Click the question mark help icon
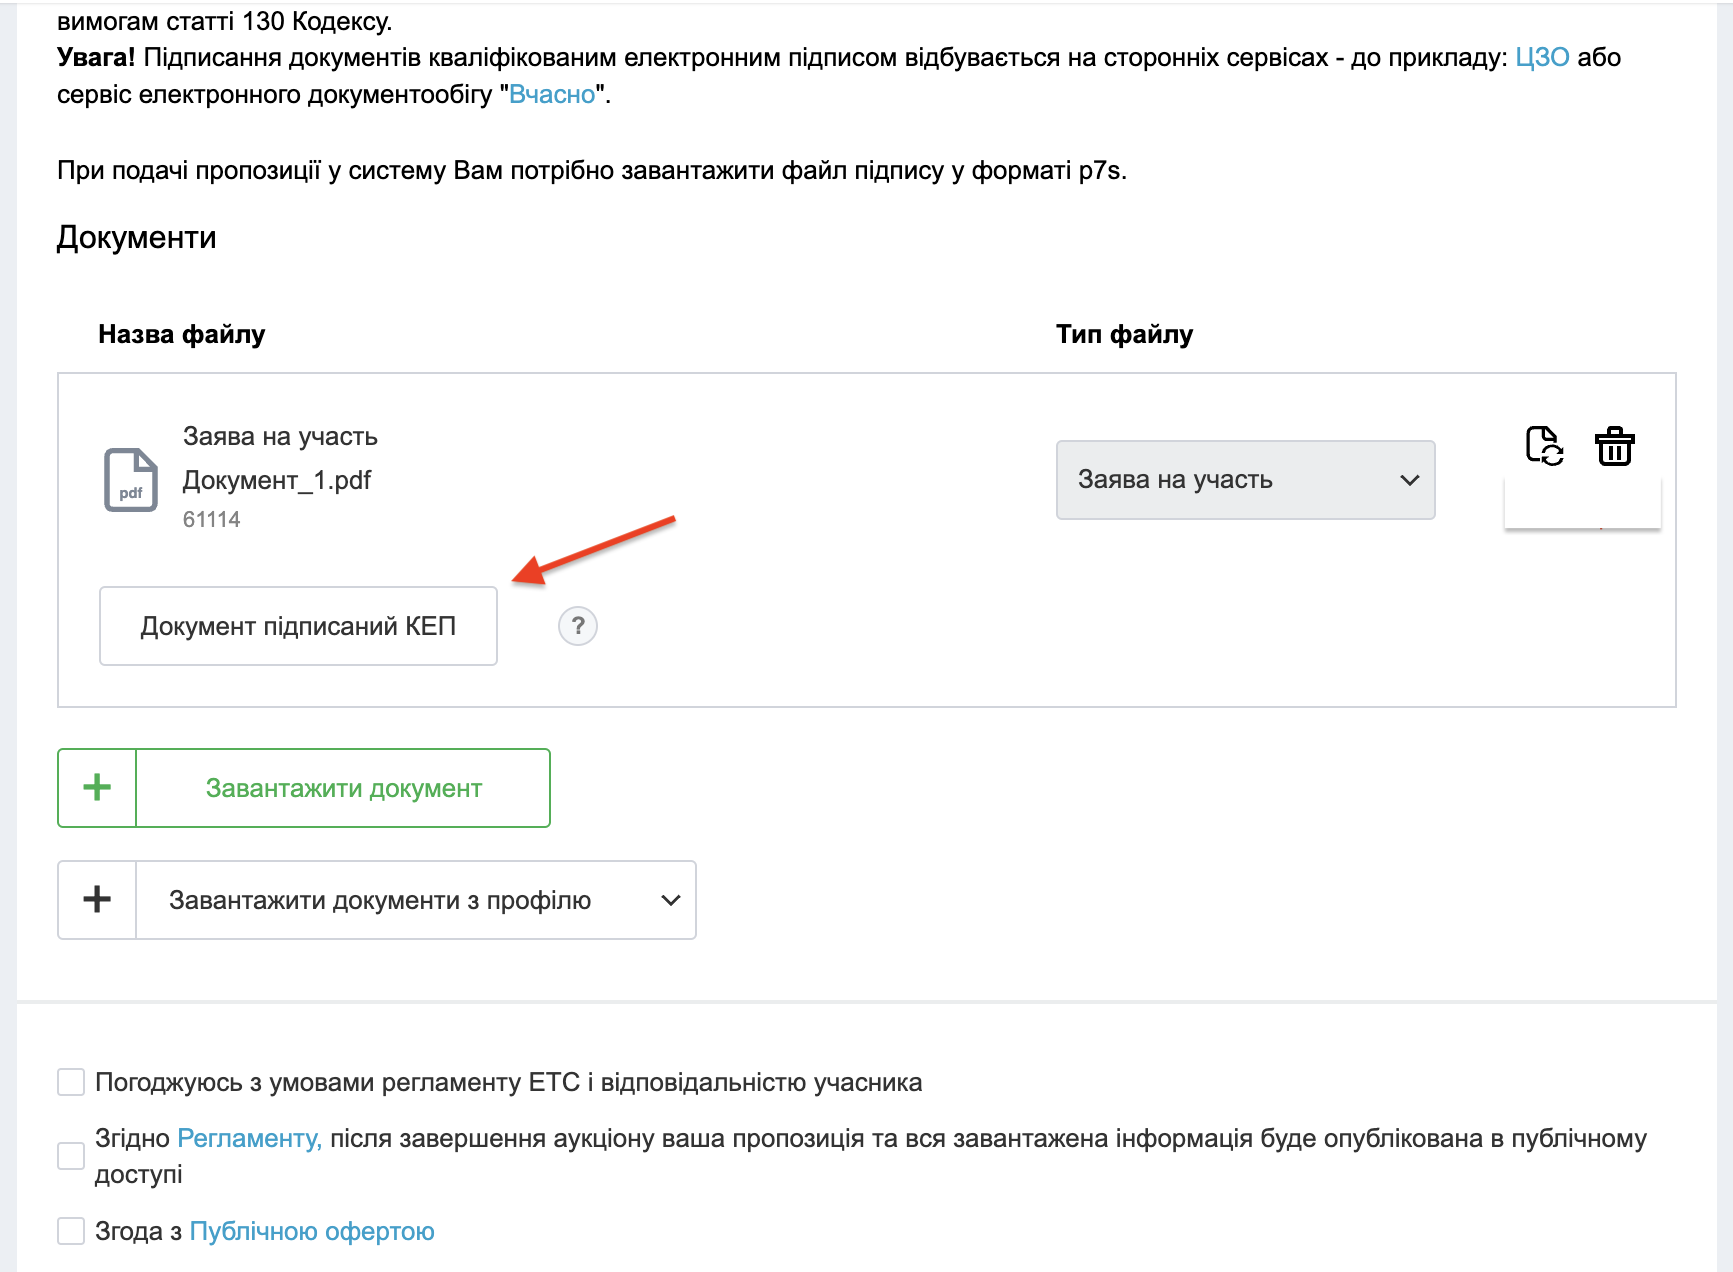1733x1272 pixels. [577, 626]
